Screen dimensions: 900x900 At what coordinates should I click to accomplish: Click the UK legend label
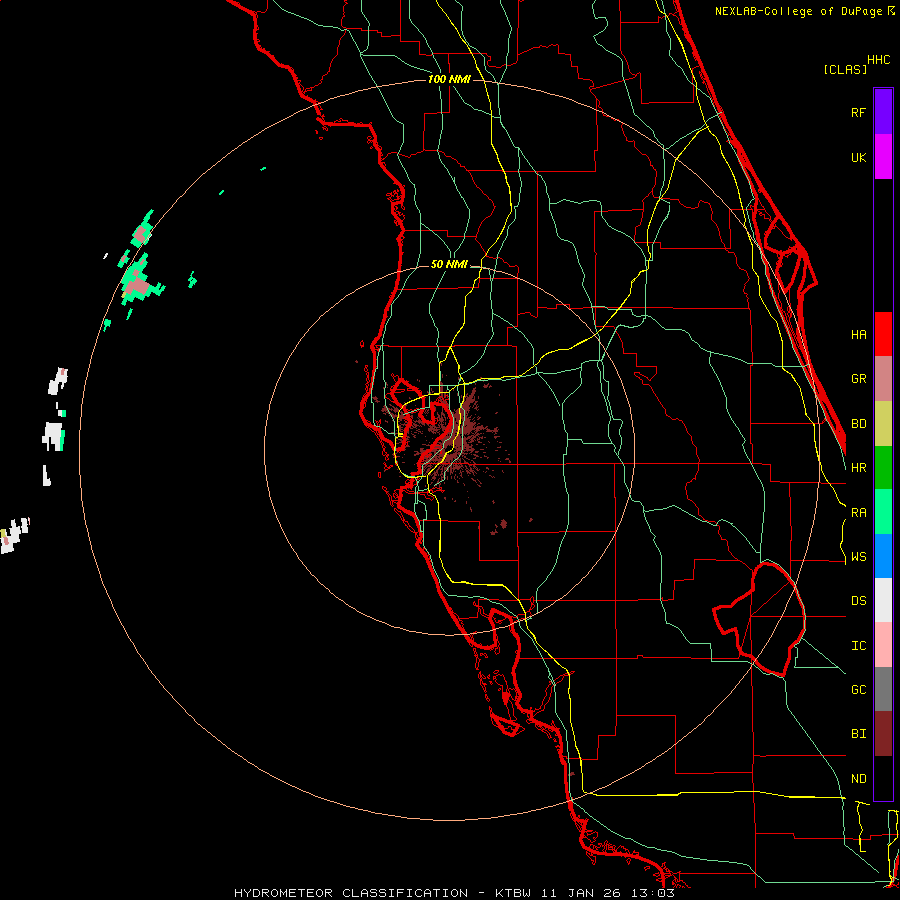[858, 157]
